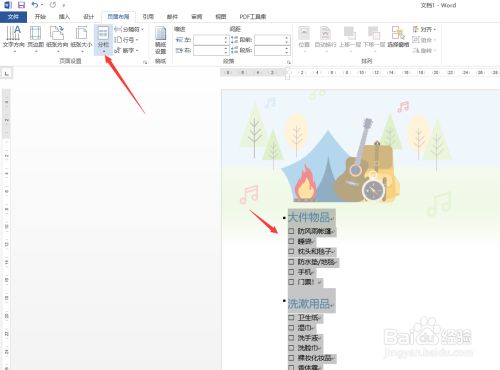Click the 旋转 rotate icon
Screen dimensions: 500x370
point(416,50)
